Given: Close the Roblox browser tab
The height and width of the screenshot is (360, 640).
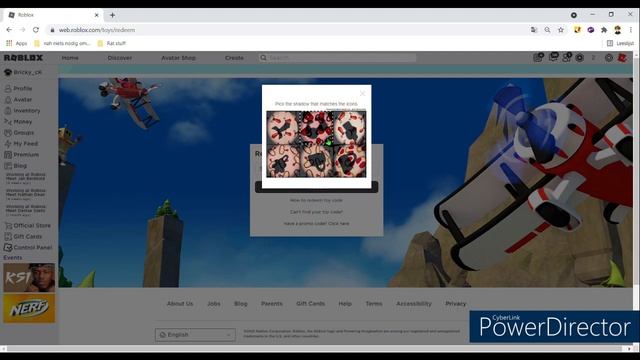Looking at the screenshot, I should 97,15.
